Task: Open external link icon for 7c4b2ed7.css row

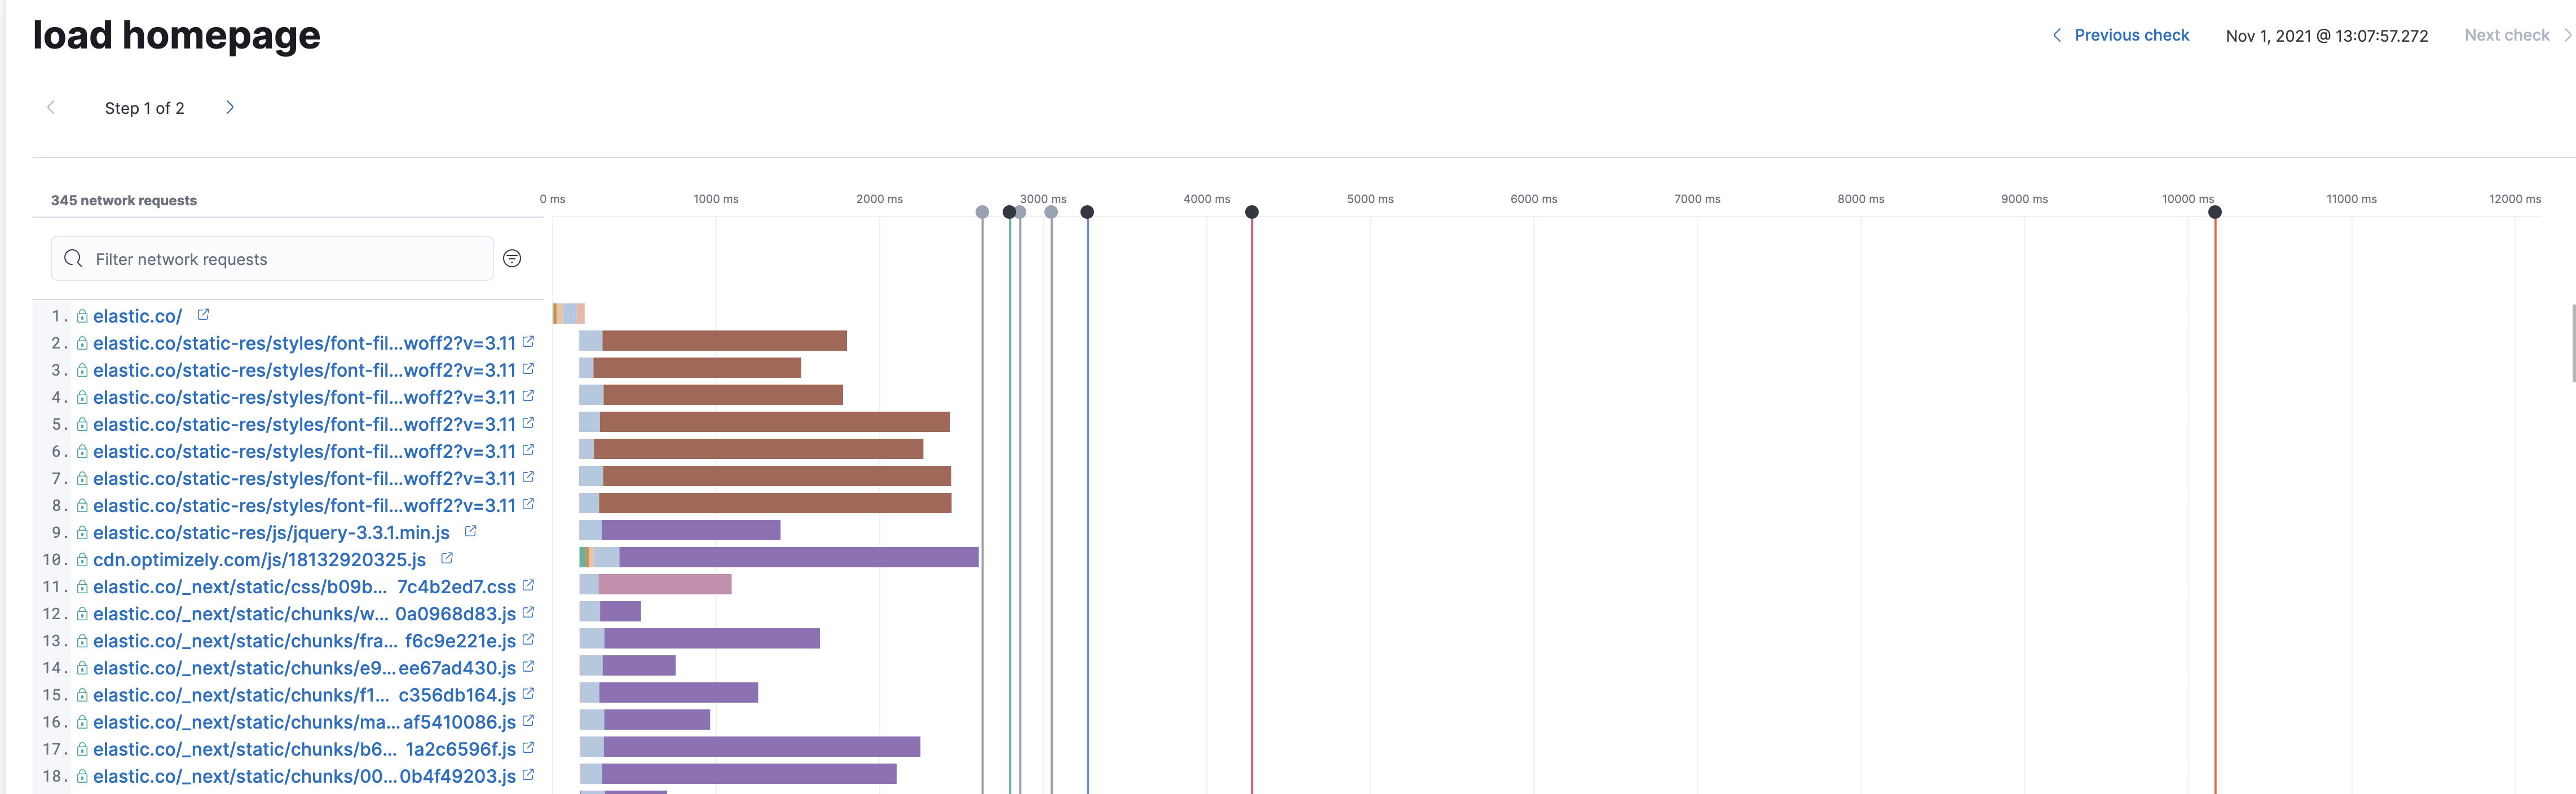Action: pyautogui.click(x=528, y=584)
